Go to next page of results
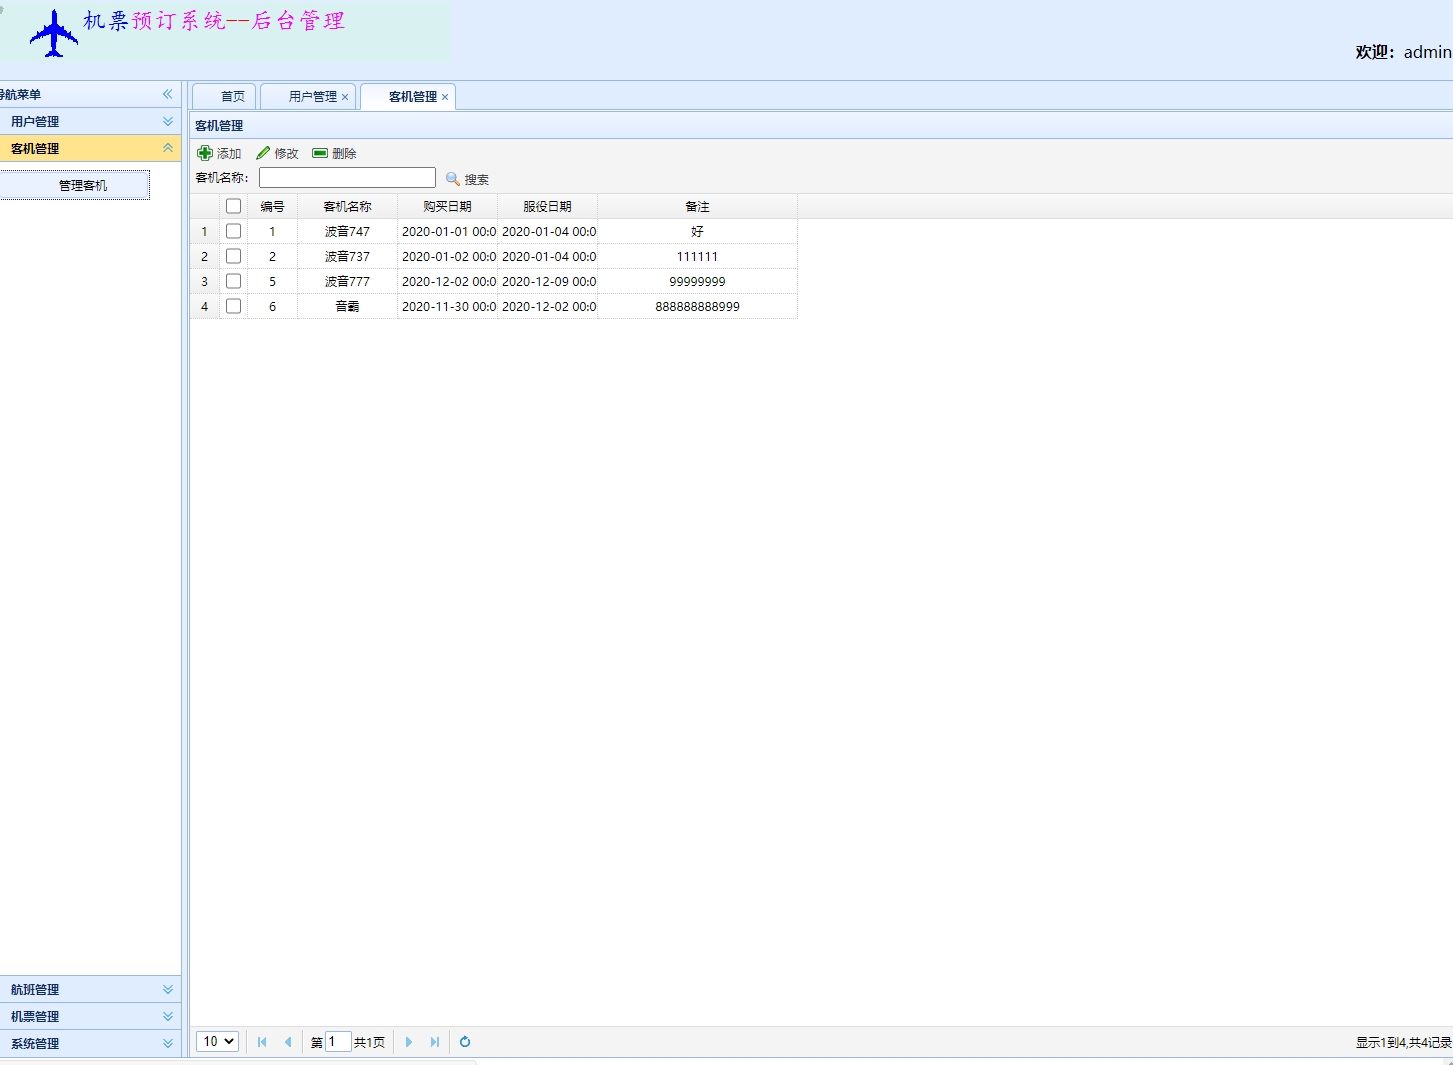The height and width of the screenshot is (1065, 1453). tap(409, 1042)
